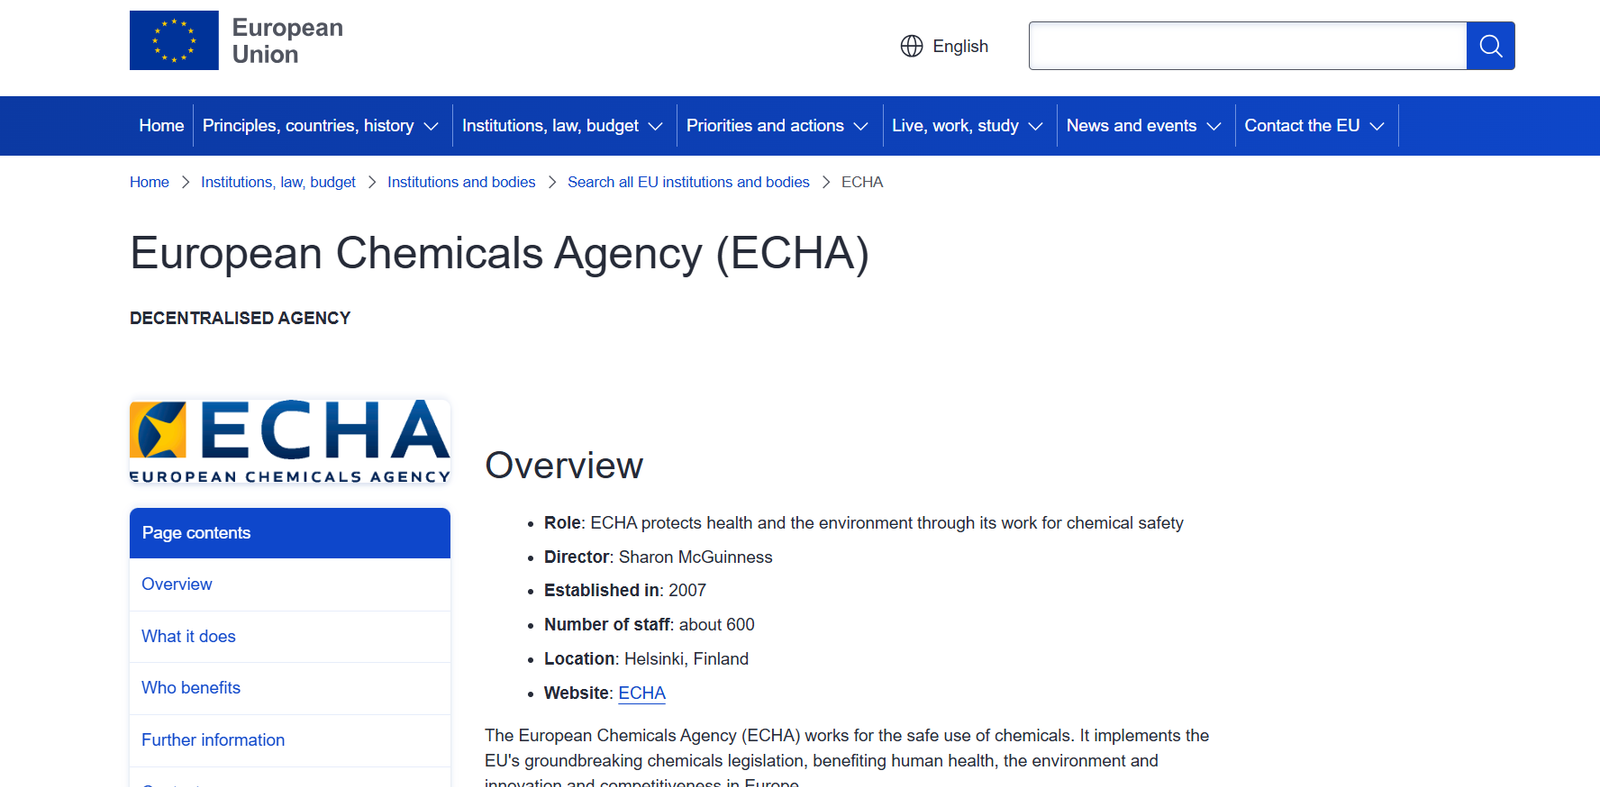Click the ECHA agency logo image
The height and width of the screenshot is (787, 1600).
(290, 441)
